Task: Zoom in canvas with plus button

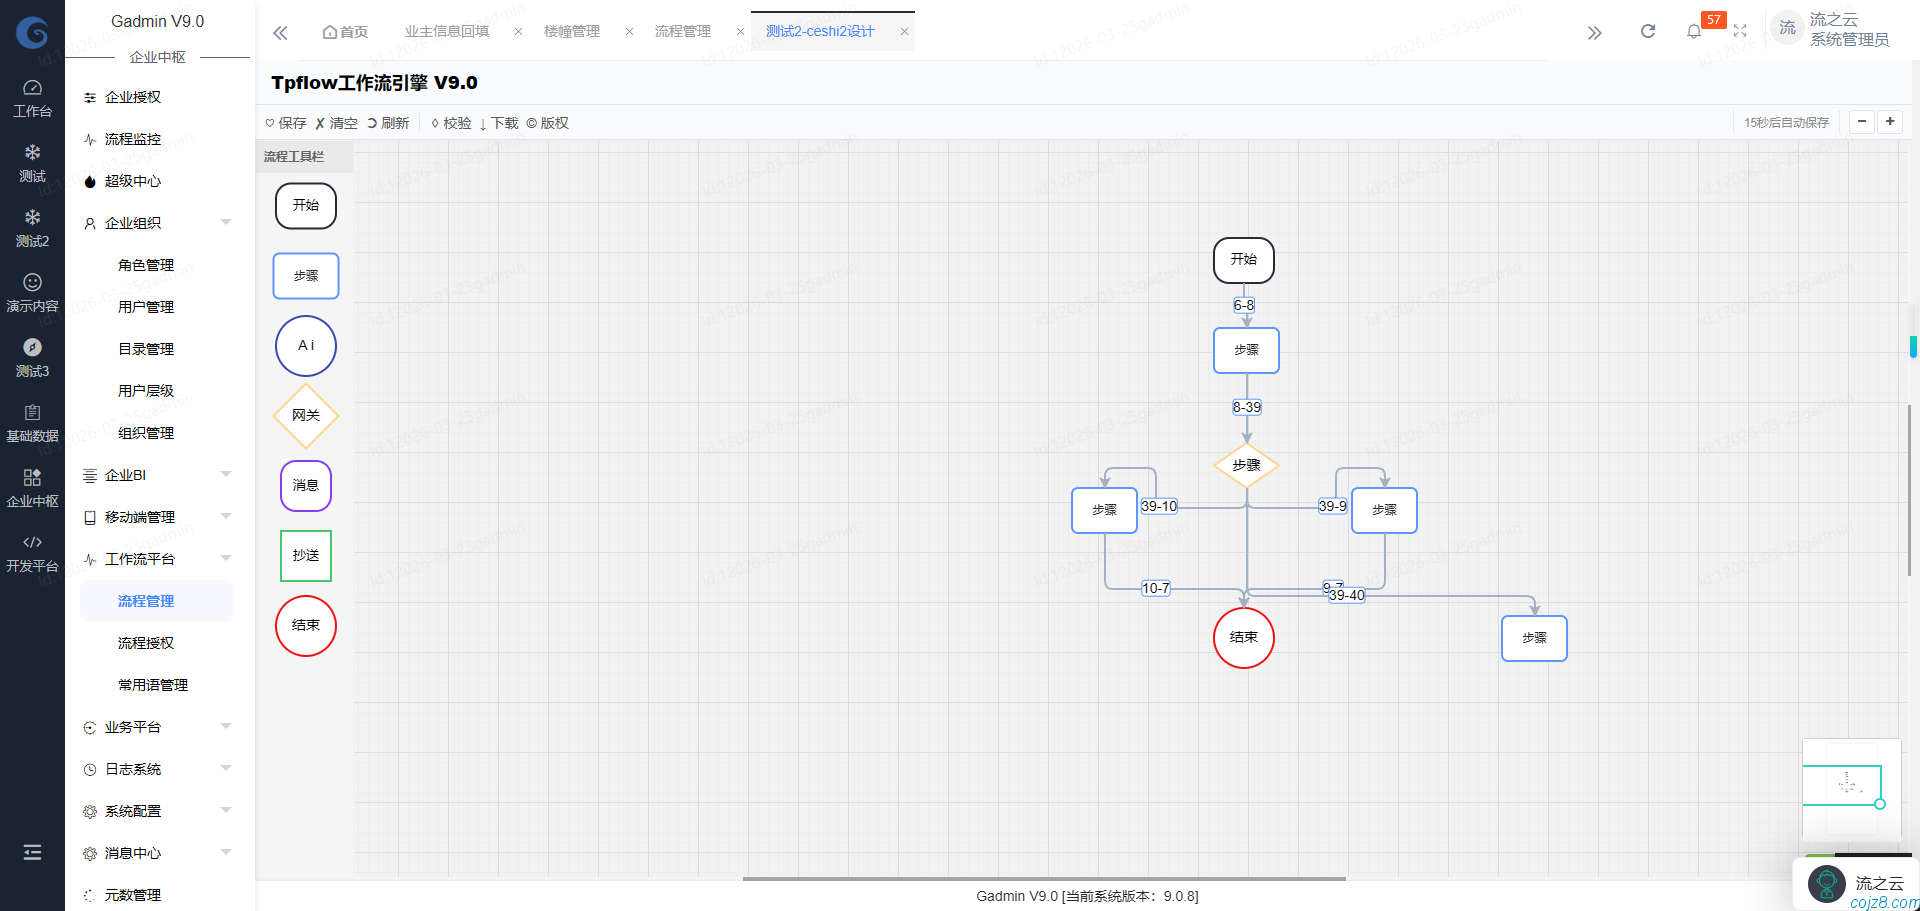Action: 1890,122
